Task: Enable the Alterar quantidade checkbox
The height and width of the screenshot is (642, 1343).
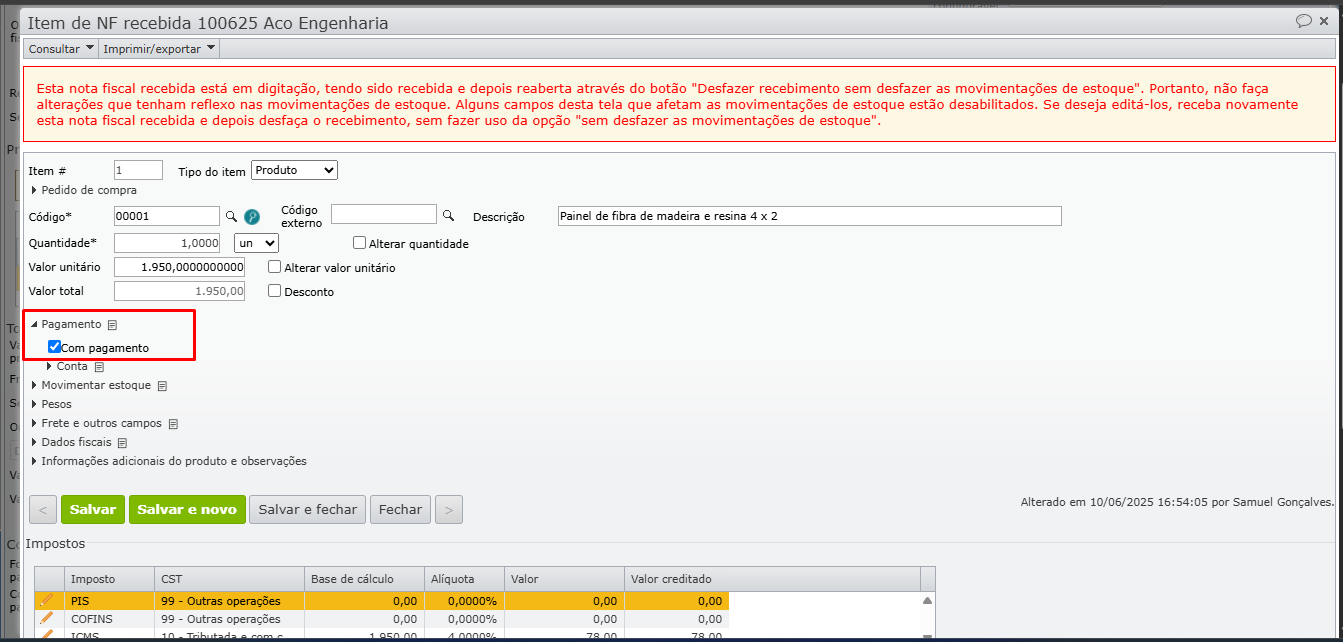Action: point(360,242)
